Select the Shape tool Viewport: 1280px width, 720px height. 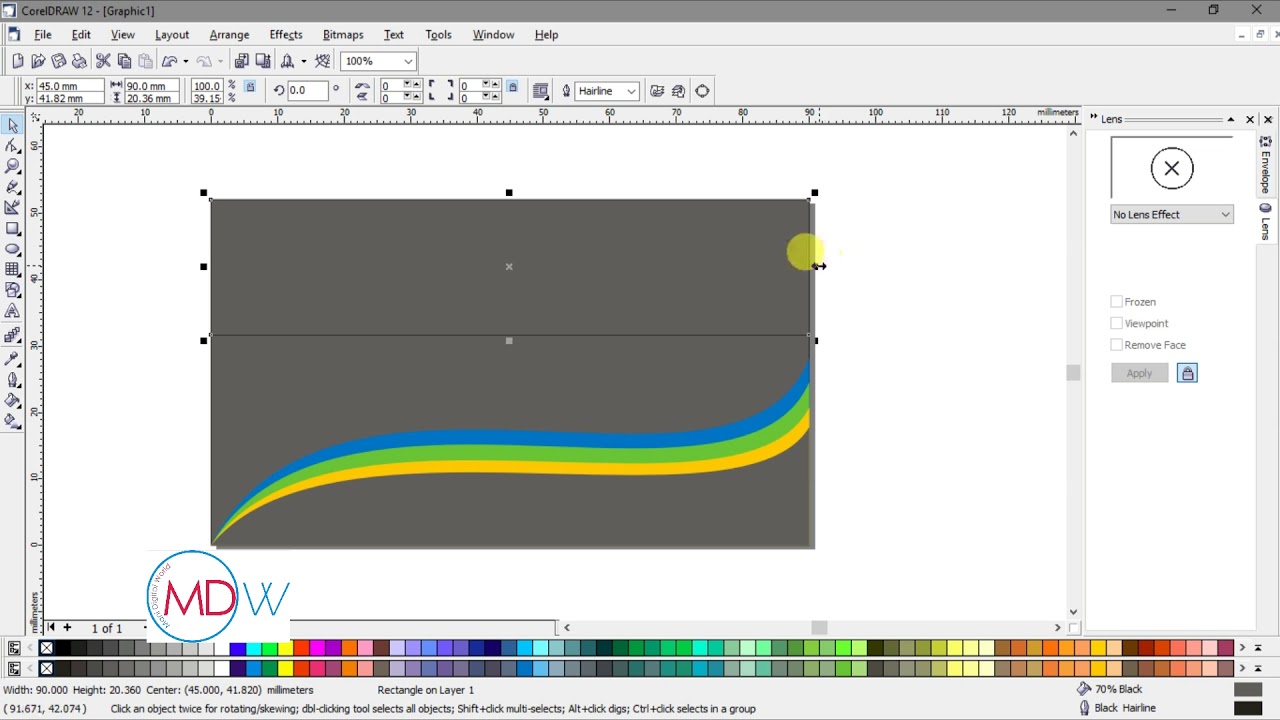12,146
